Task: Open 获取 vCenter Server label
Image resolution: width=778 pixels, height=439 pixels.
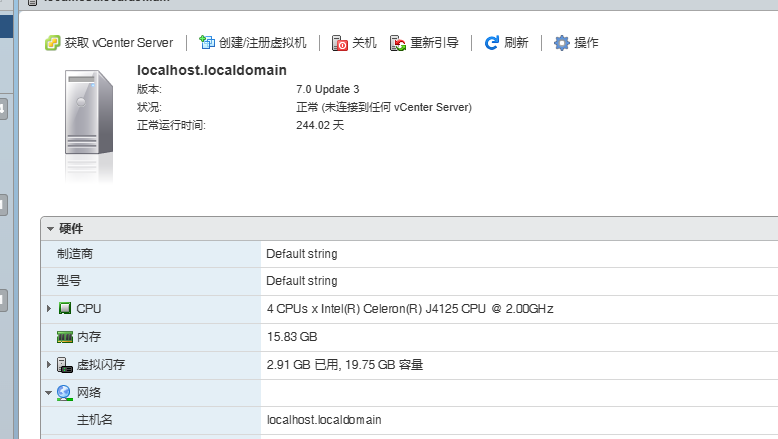Action: tap(119, 43)
